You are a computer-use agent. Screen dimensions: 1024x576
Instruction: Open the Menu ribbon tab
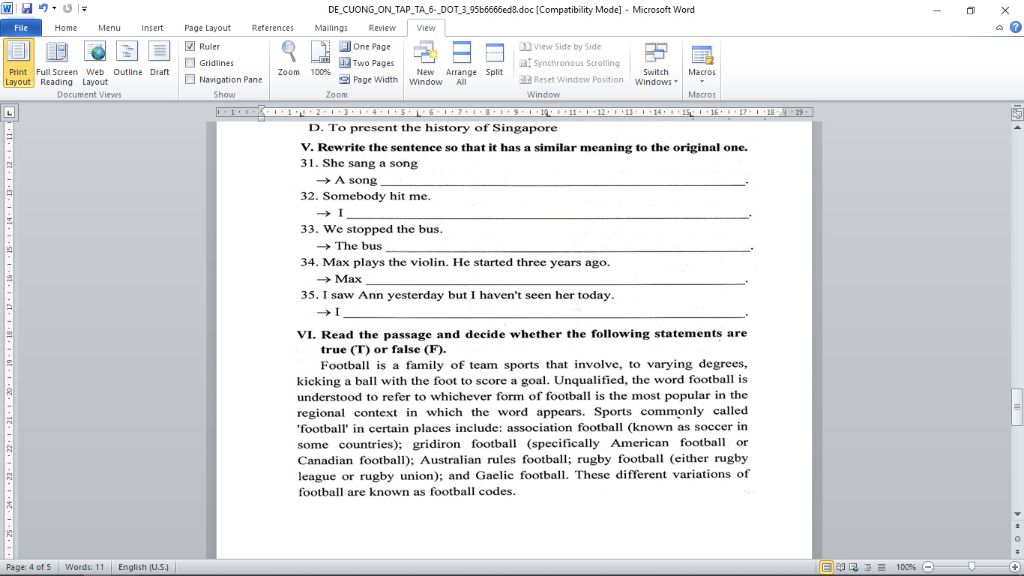tap(109, 28)
